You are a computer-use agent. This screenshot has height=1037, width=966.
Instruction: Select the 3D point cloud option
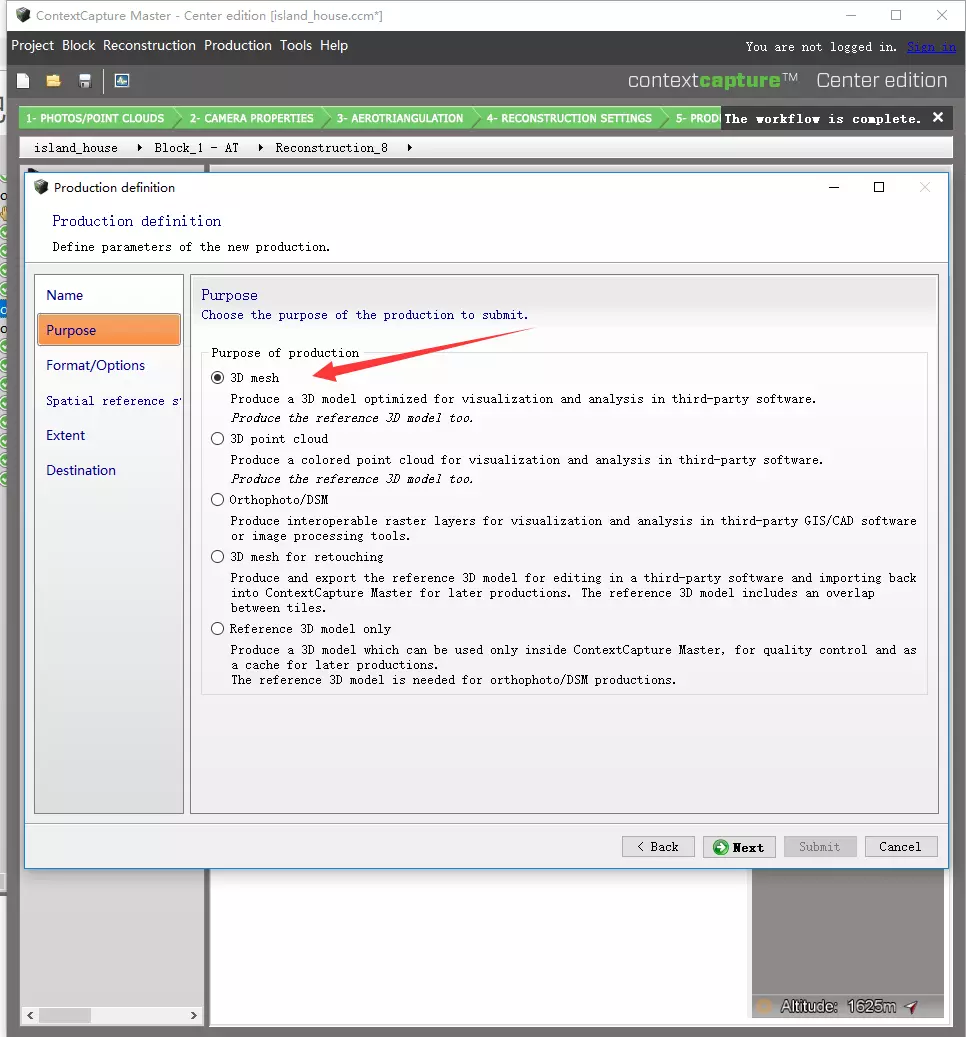pyautogui.click(x=218, y=438)
